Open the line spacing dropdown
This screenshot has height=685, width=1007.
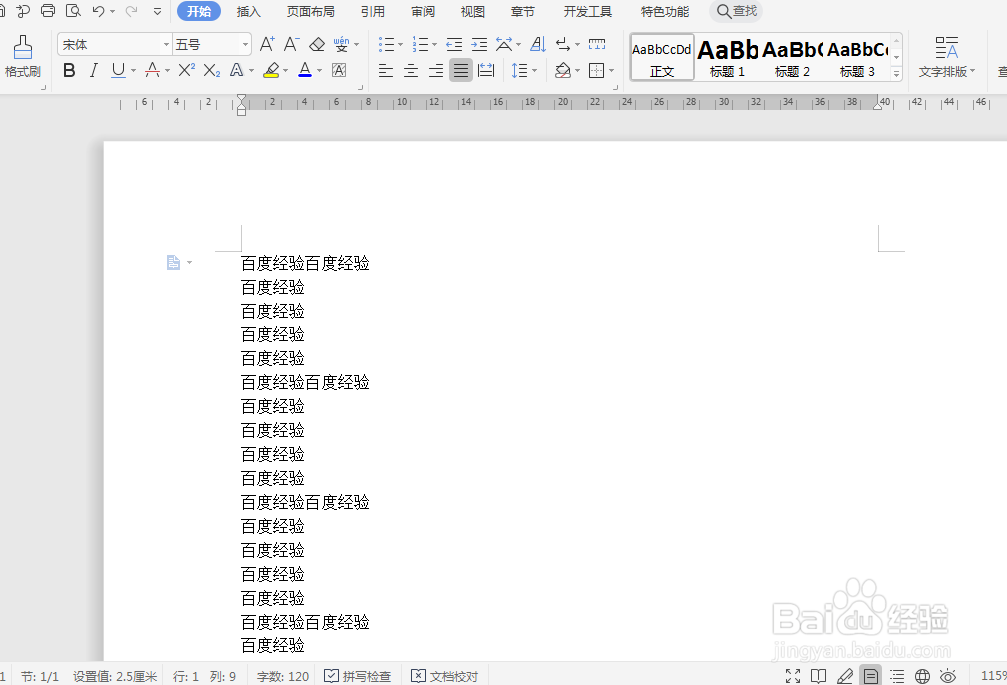click(x=533, y=70)
